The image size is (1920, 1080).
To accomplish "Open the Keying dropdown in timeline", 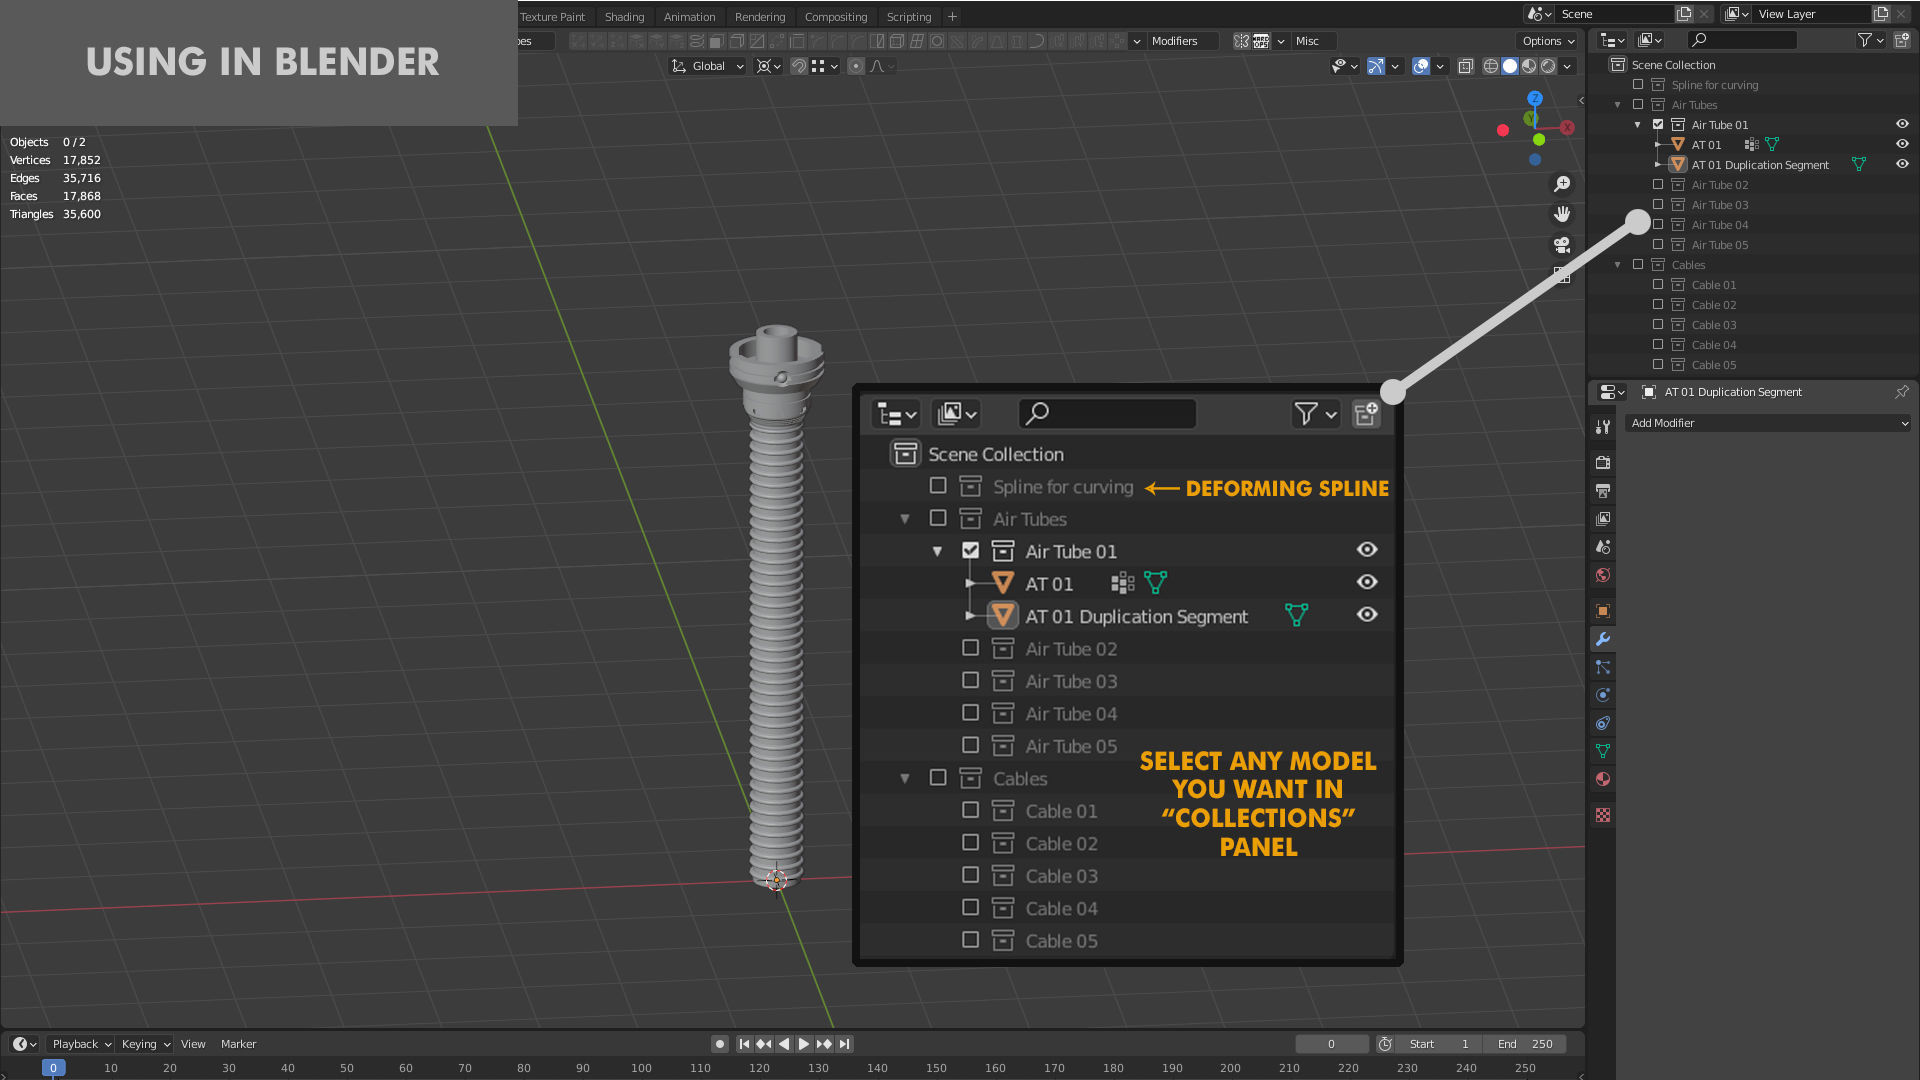I will point(145,1044).
